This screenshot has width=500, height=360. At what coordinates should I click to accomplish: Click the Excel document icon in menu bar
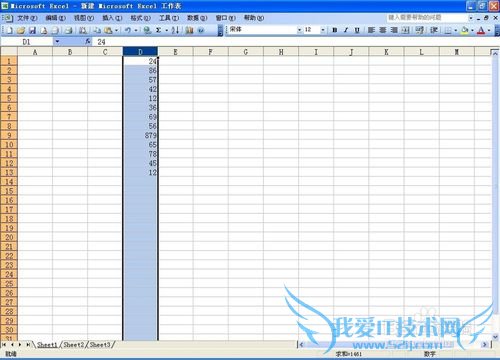(x=8, y=18)
